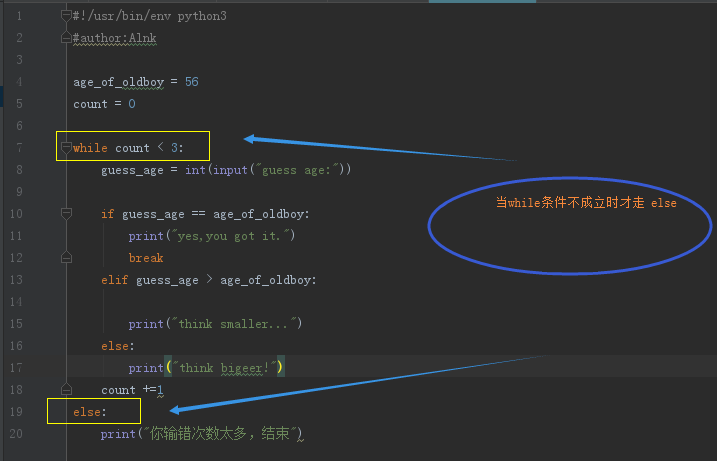Click the 'while' keyword
Image resolution: width=717 pixels, height=461 pixels.
pos(90,148)
